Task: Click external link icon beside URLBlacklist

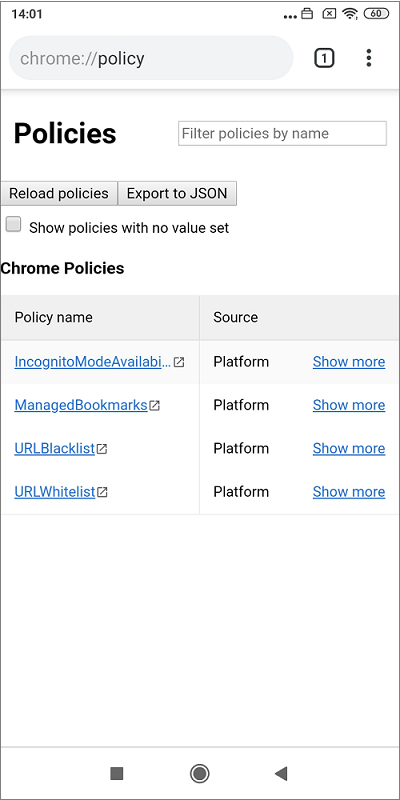Action: [x=102, y=449]
